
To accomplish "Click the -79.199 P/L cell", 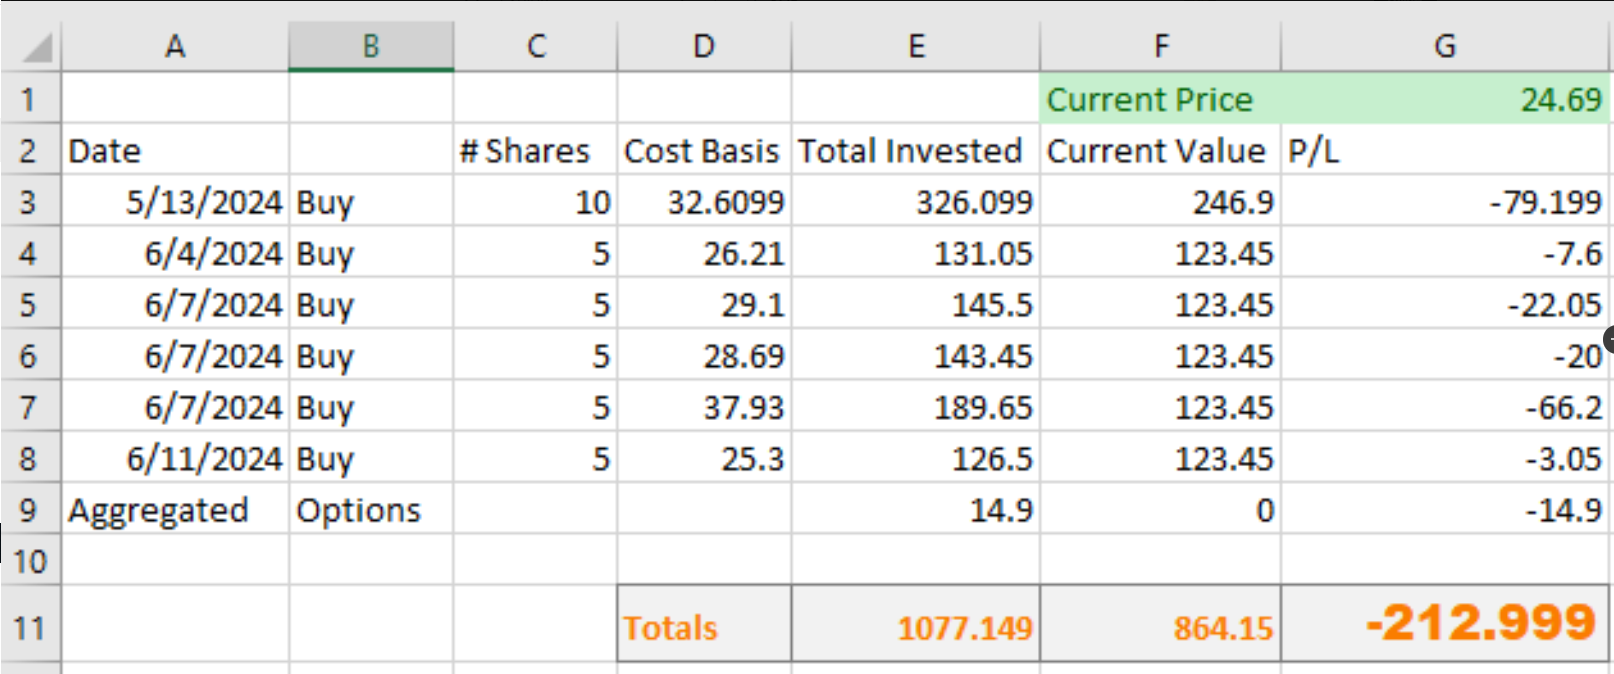I will 1445,202.
